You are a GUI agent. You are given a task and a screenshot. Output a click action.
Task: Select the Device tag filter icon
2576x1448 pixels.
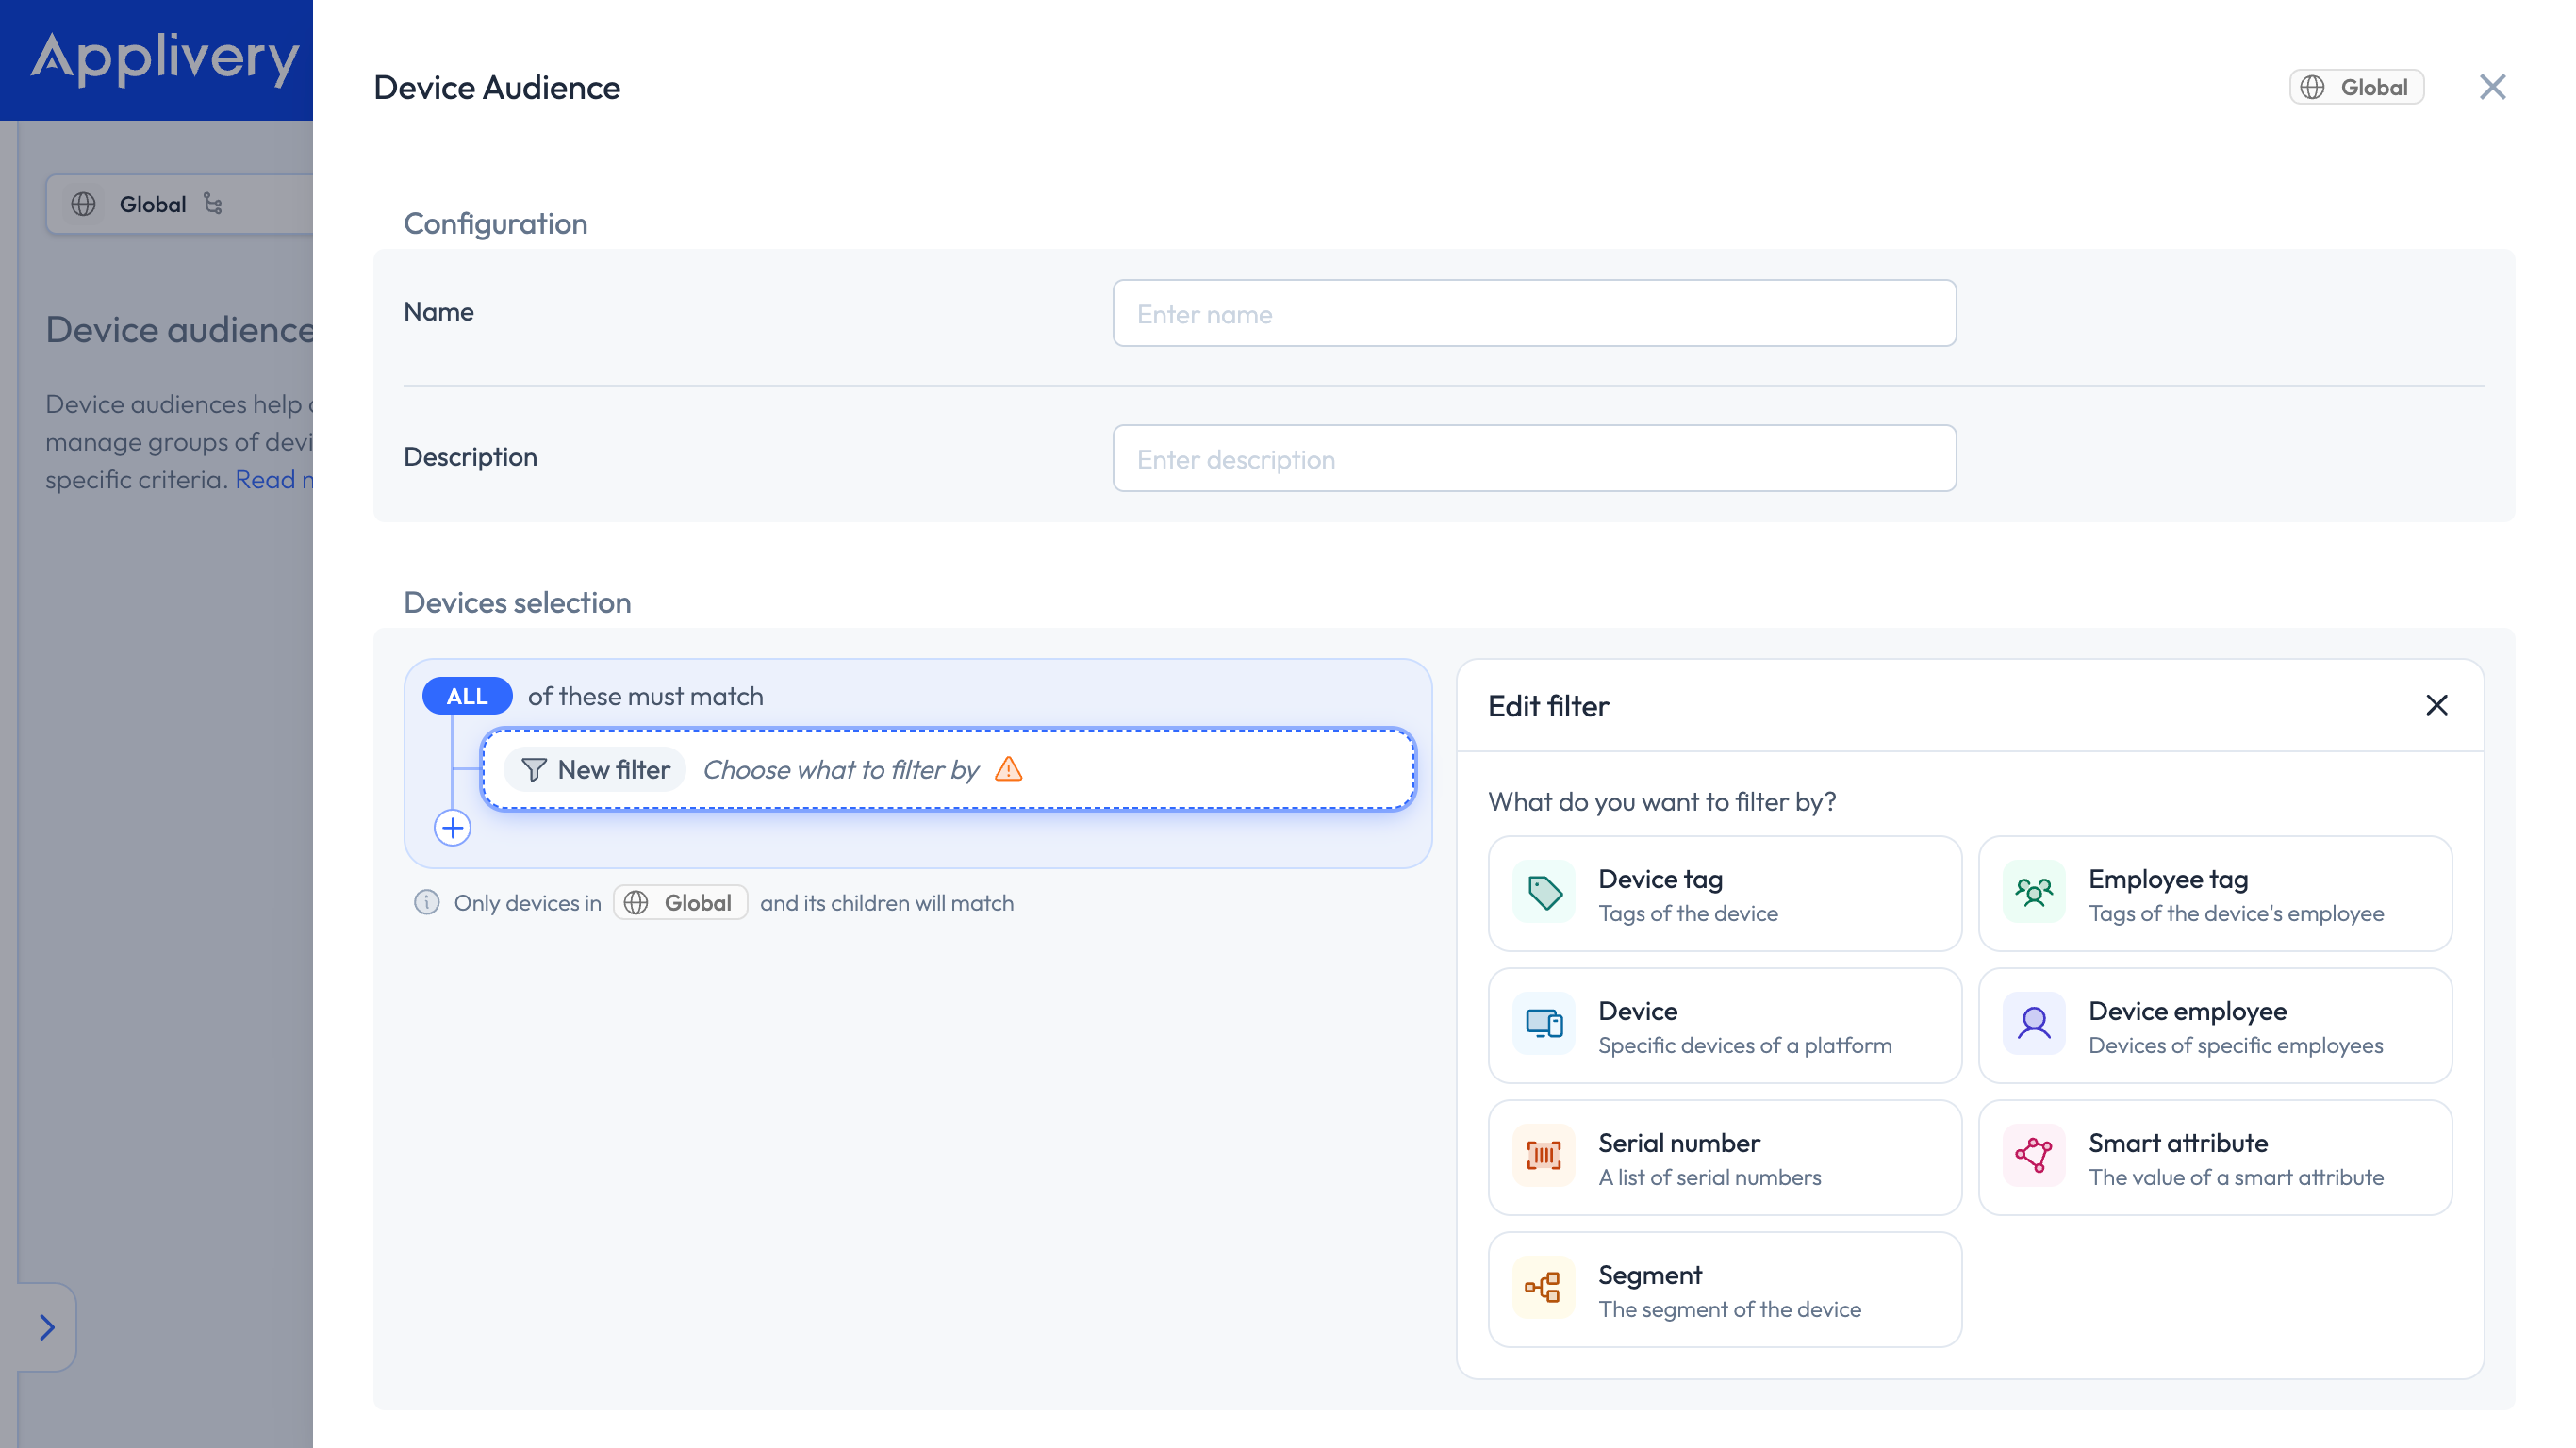click(x=1544, y=892)
